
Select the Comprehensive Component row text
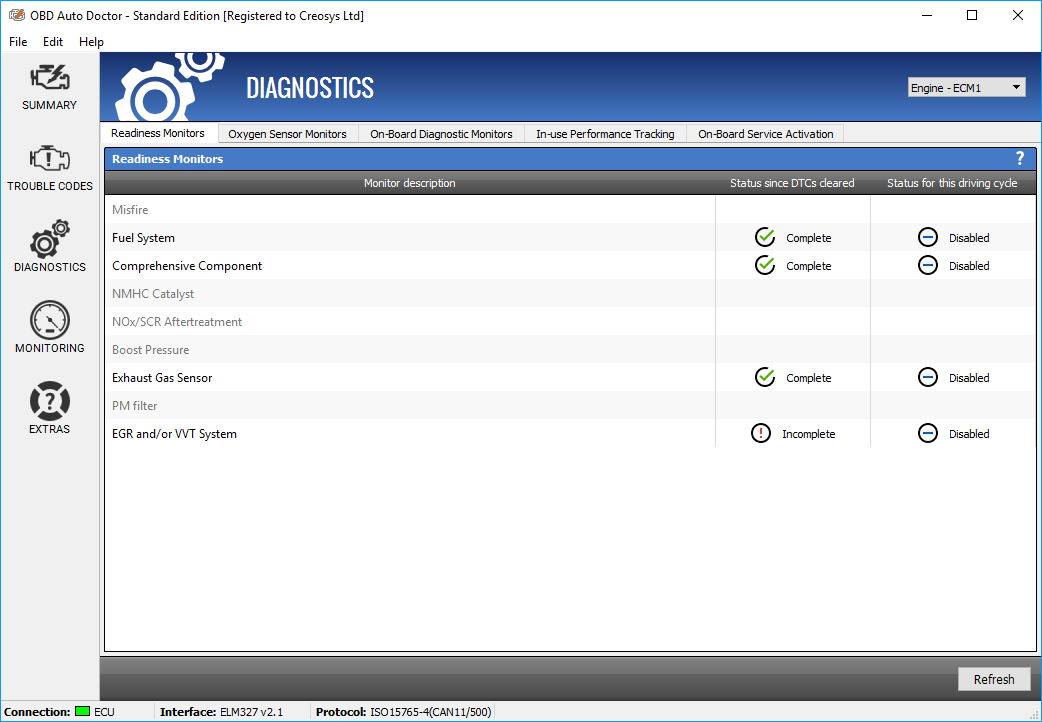[x=187, y=266]
